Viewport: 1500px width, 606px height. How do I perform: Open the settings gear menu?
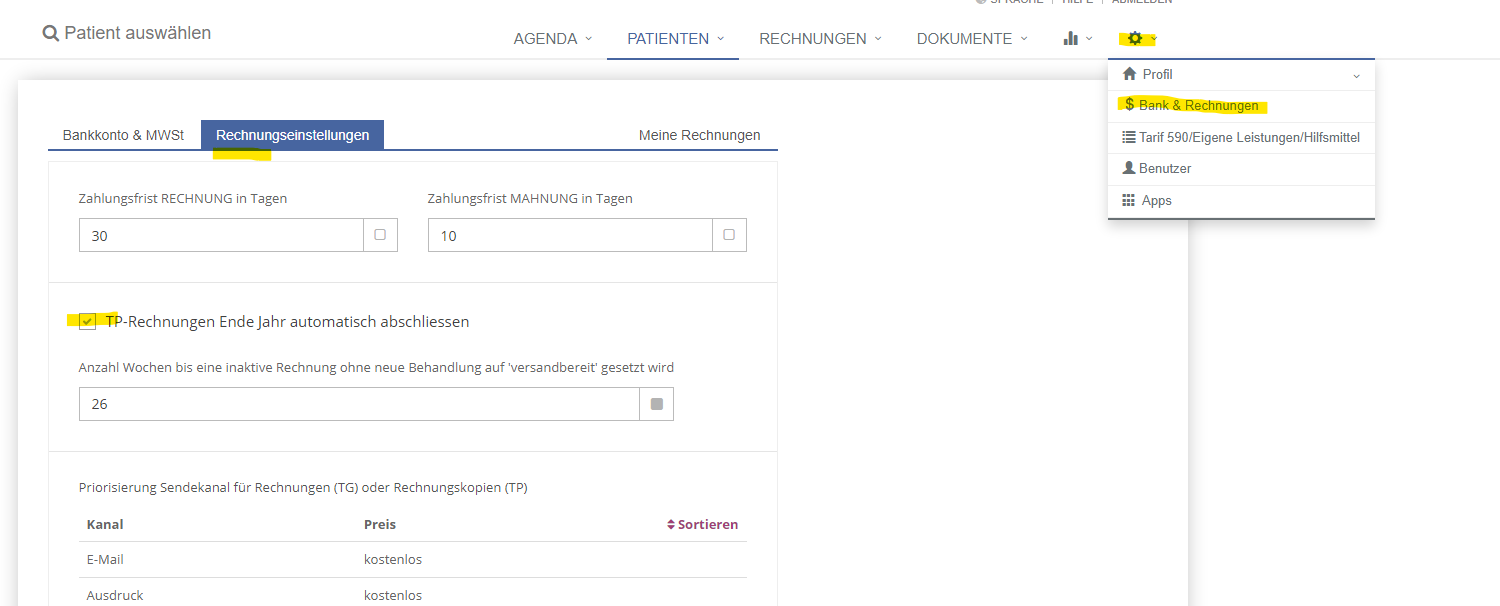point(1135,38)
